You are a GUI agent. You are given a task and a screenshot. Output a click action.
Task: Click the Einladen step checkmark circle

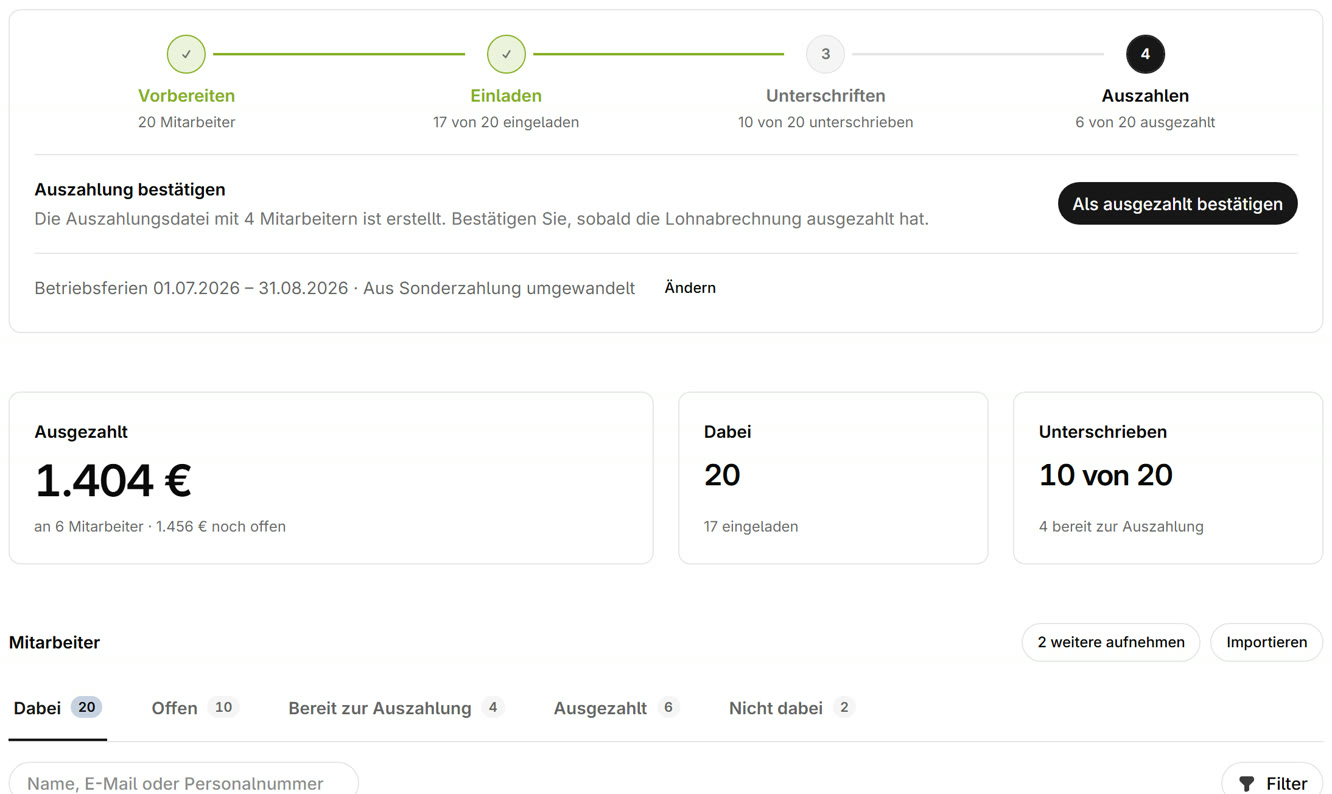506,54
